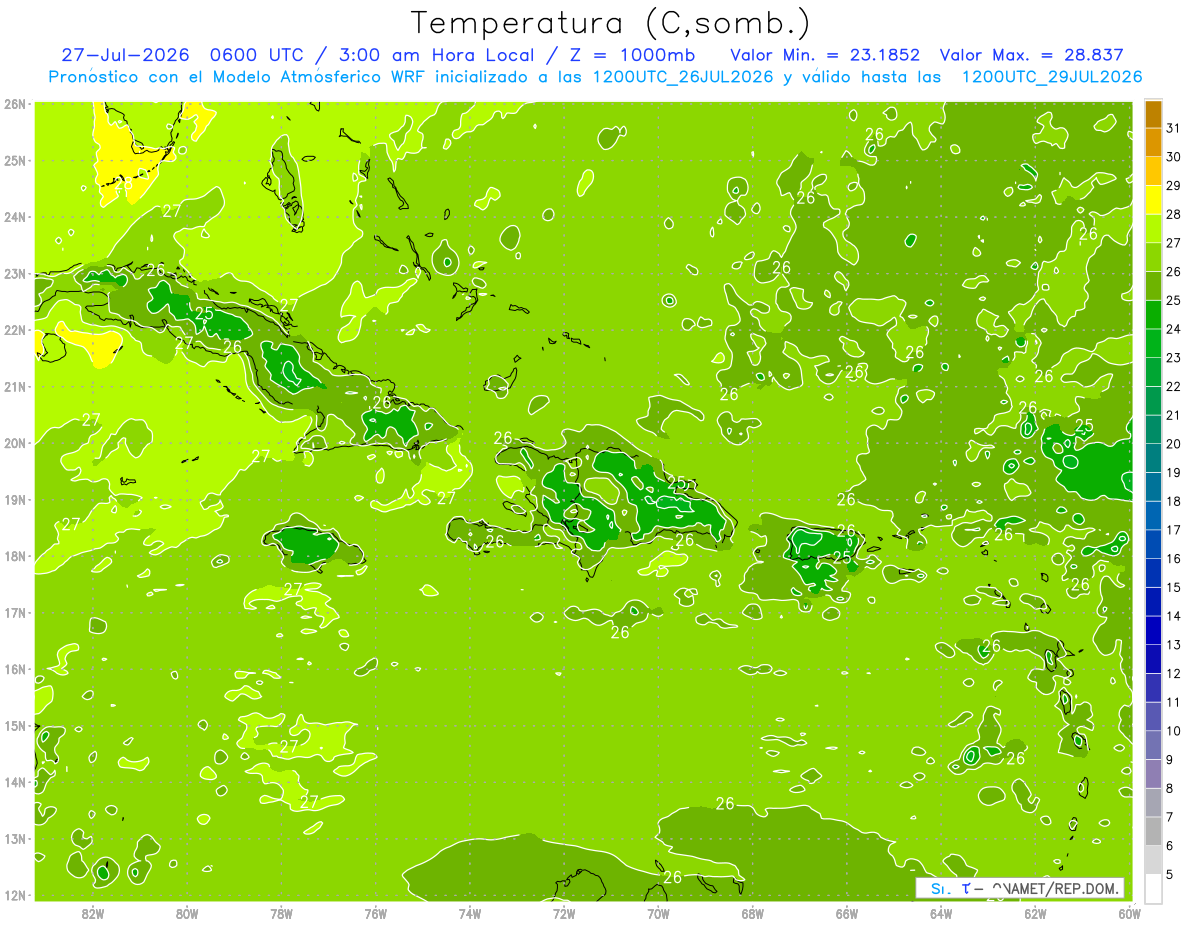
Task: Click the '66W' longitude axis label
Action: click(x=846, y=913)
